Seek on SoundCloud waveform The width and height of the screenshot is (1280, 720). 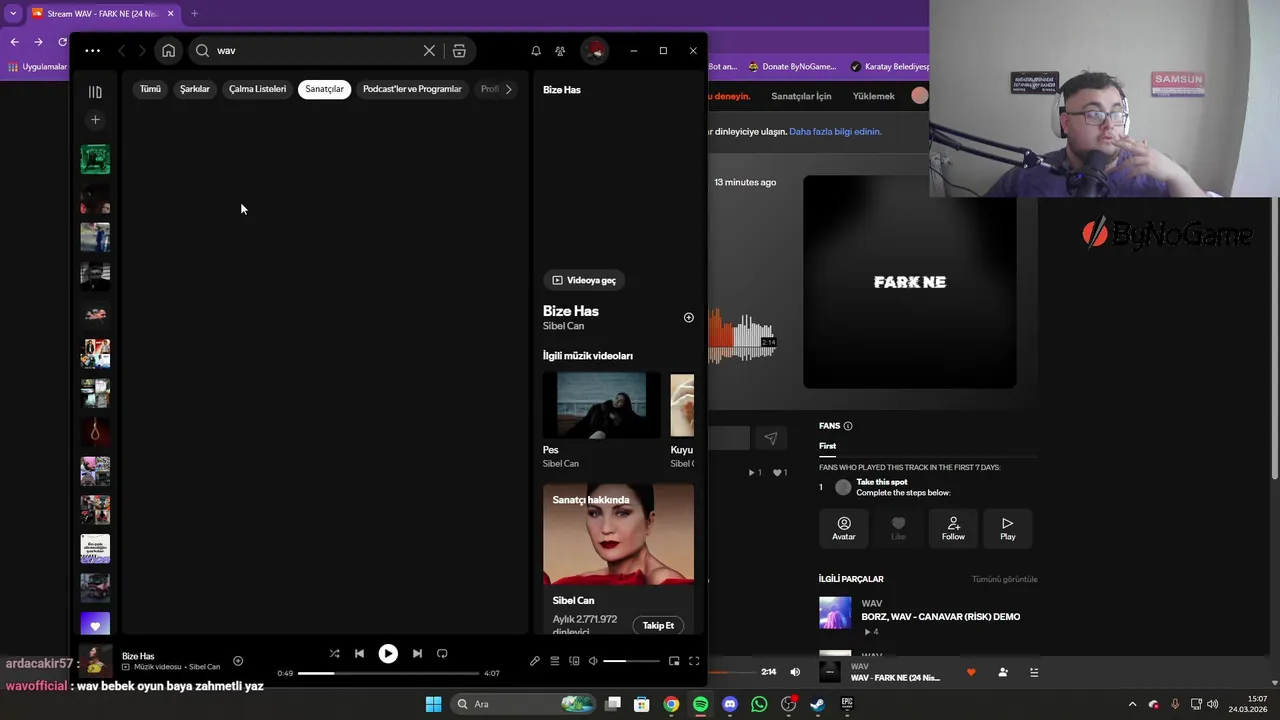[x=742, y=336]
